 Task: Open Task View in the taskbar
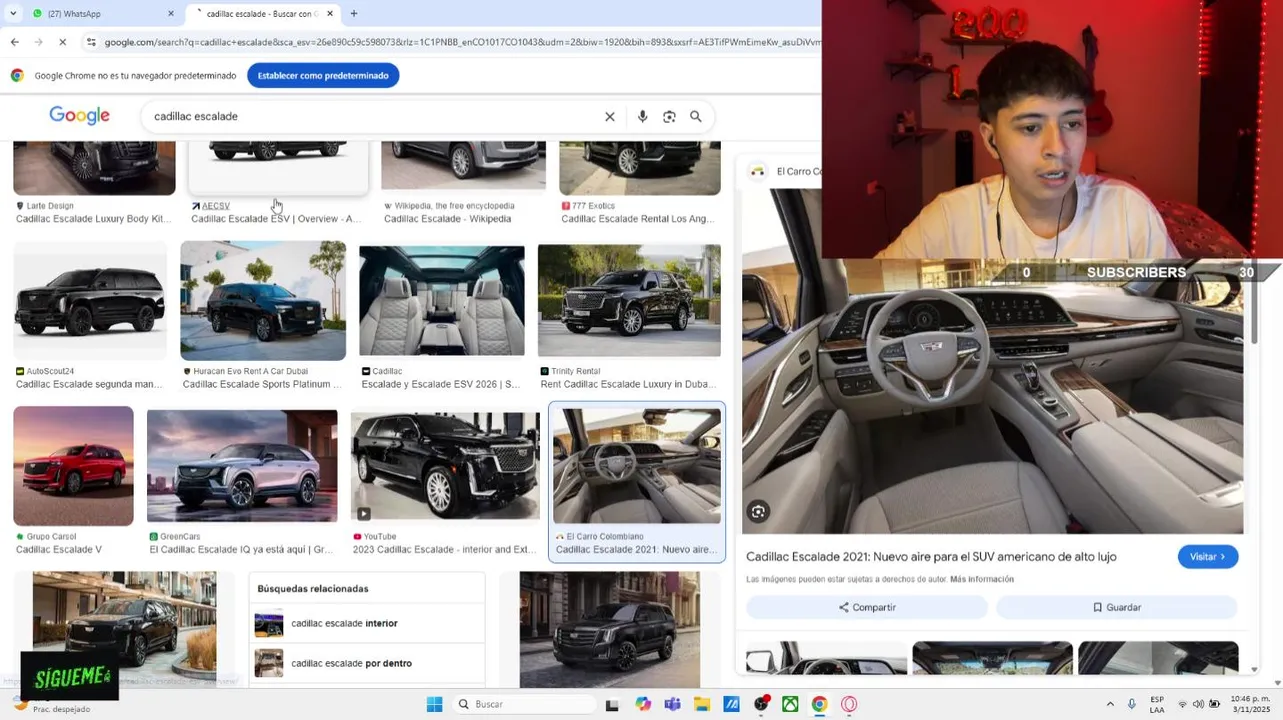click(612, 704)
